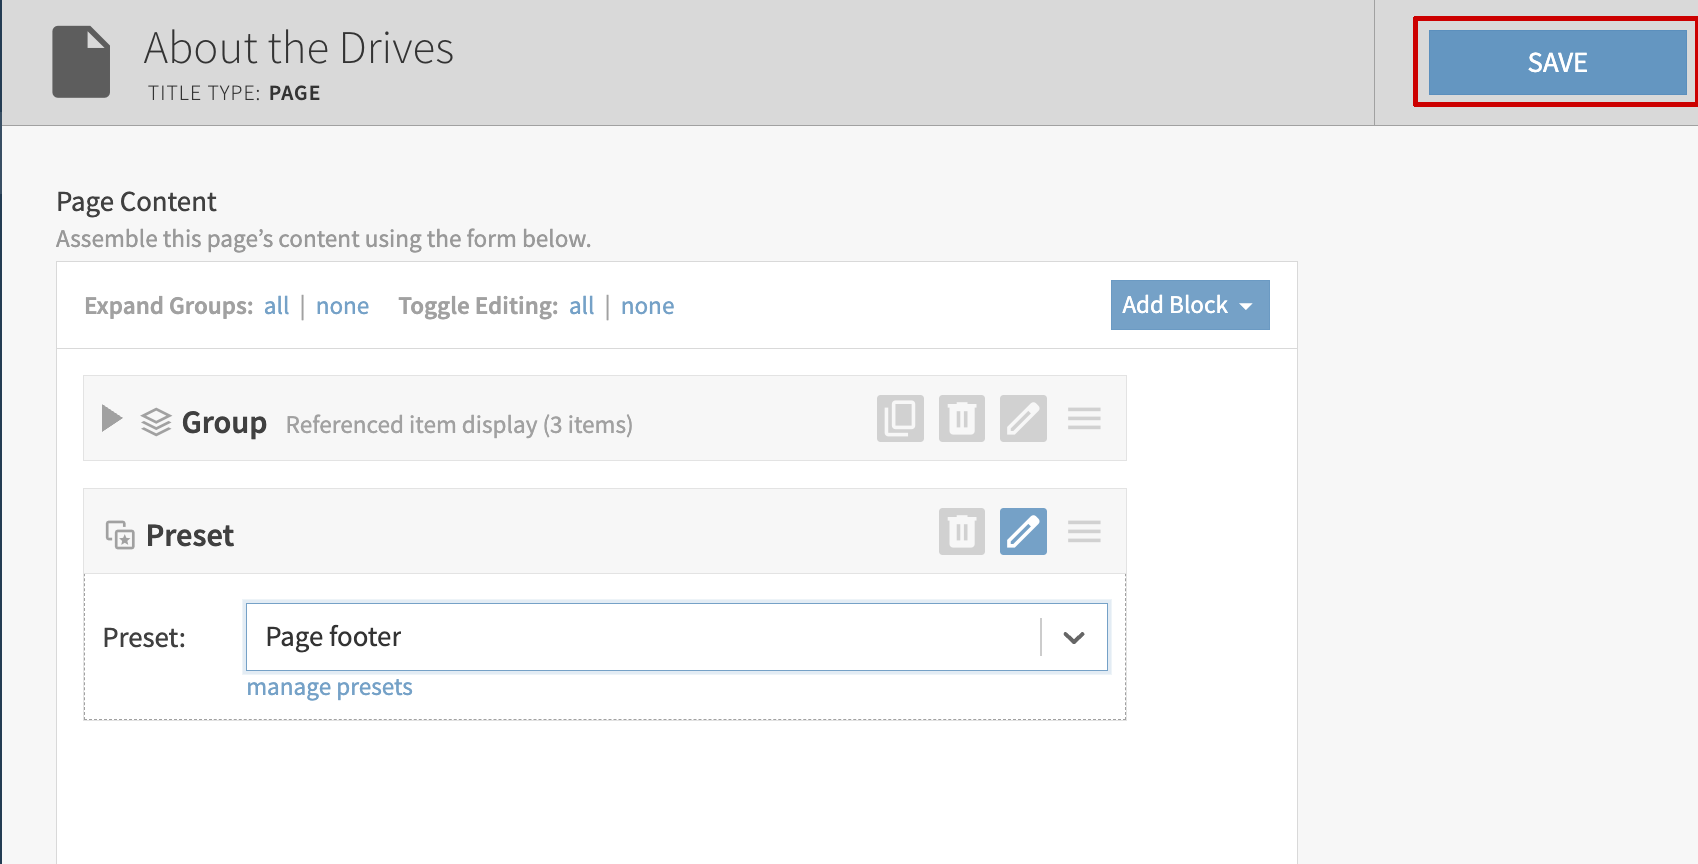This screenshot has height=864, width=1698.
Task: Save the About the Drives page
Action: (1556, 62)
